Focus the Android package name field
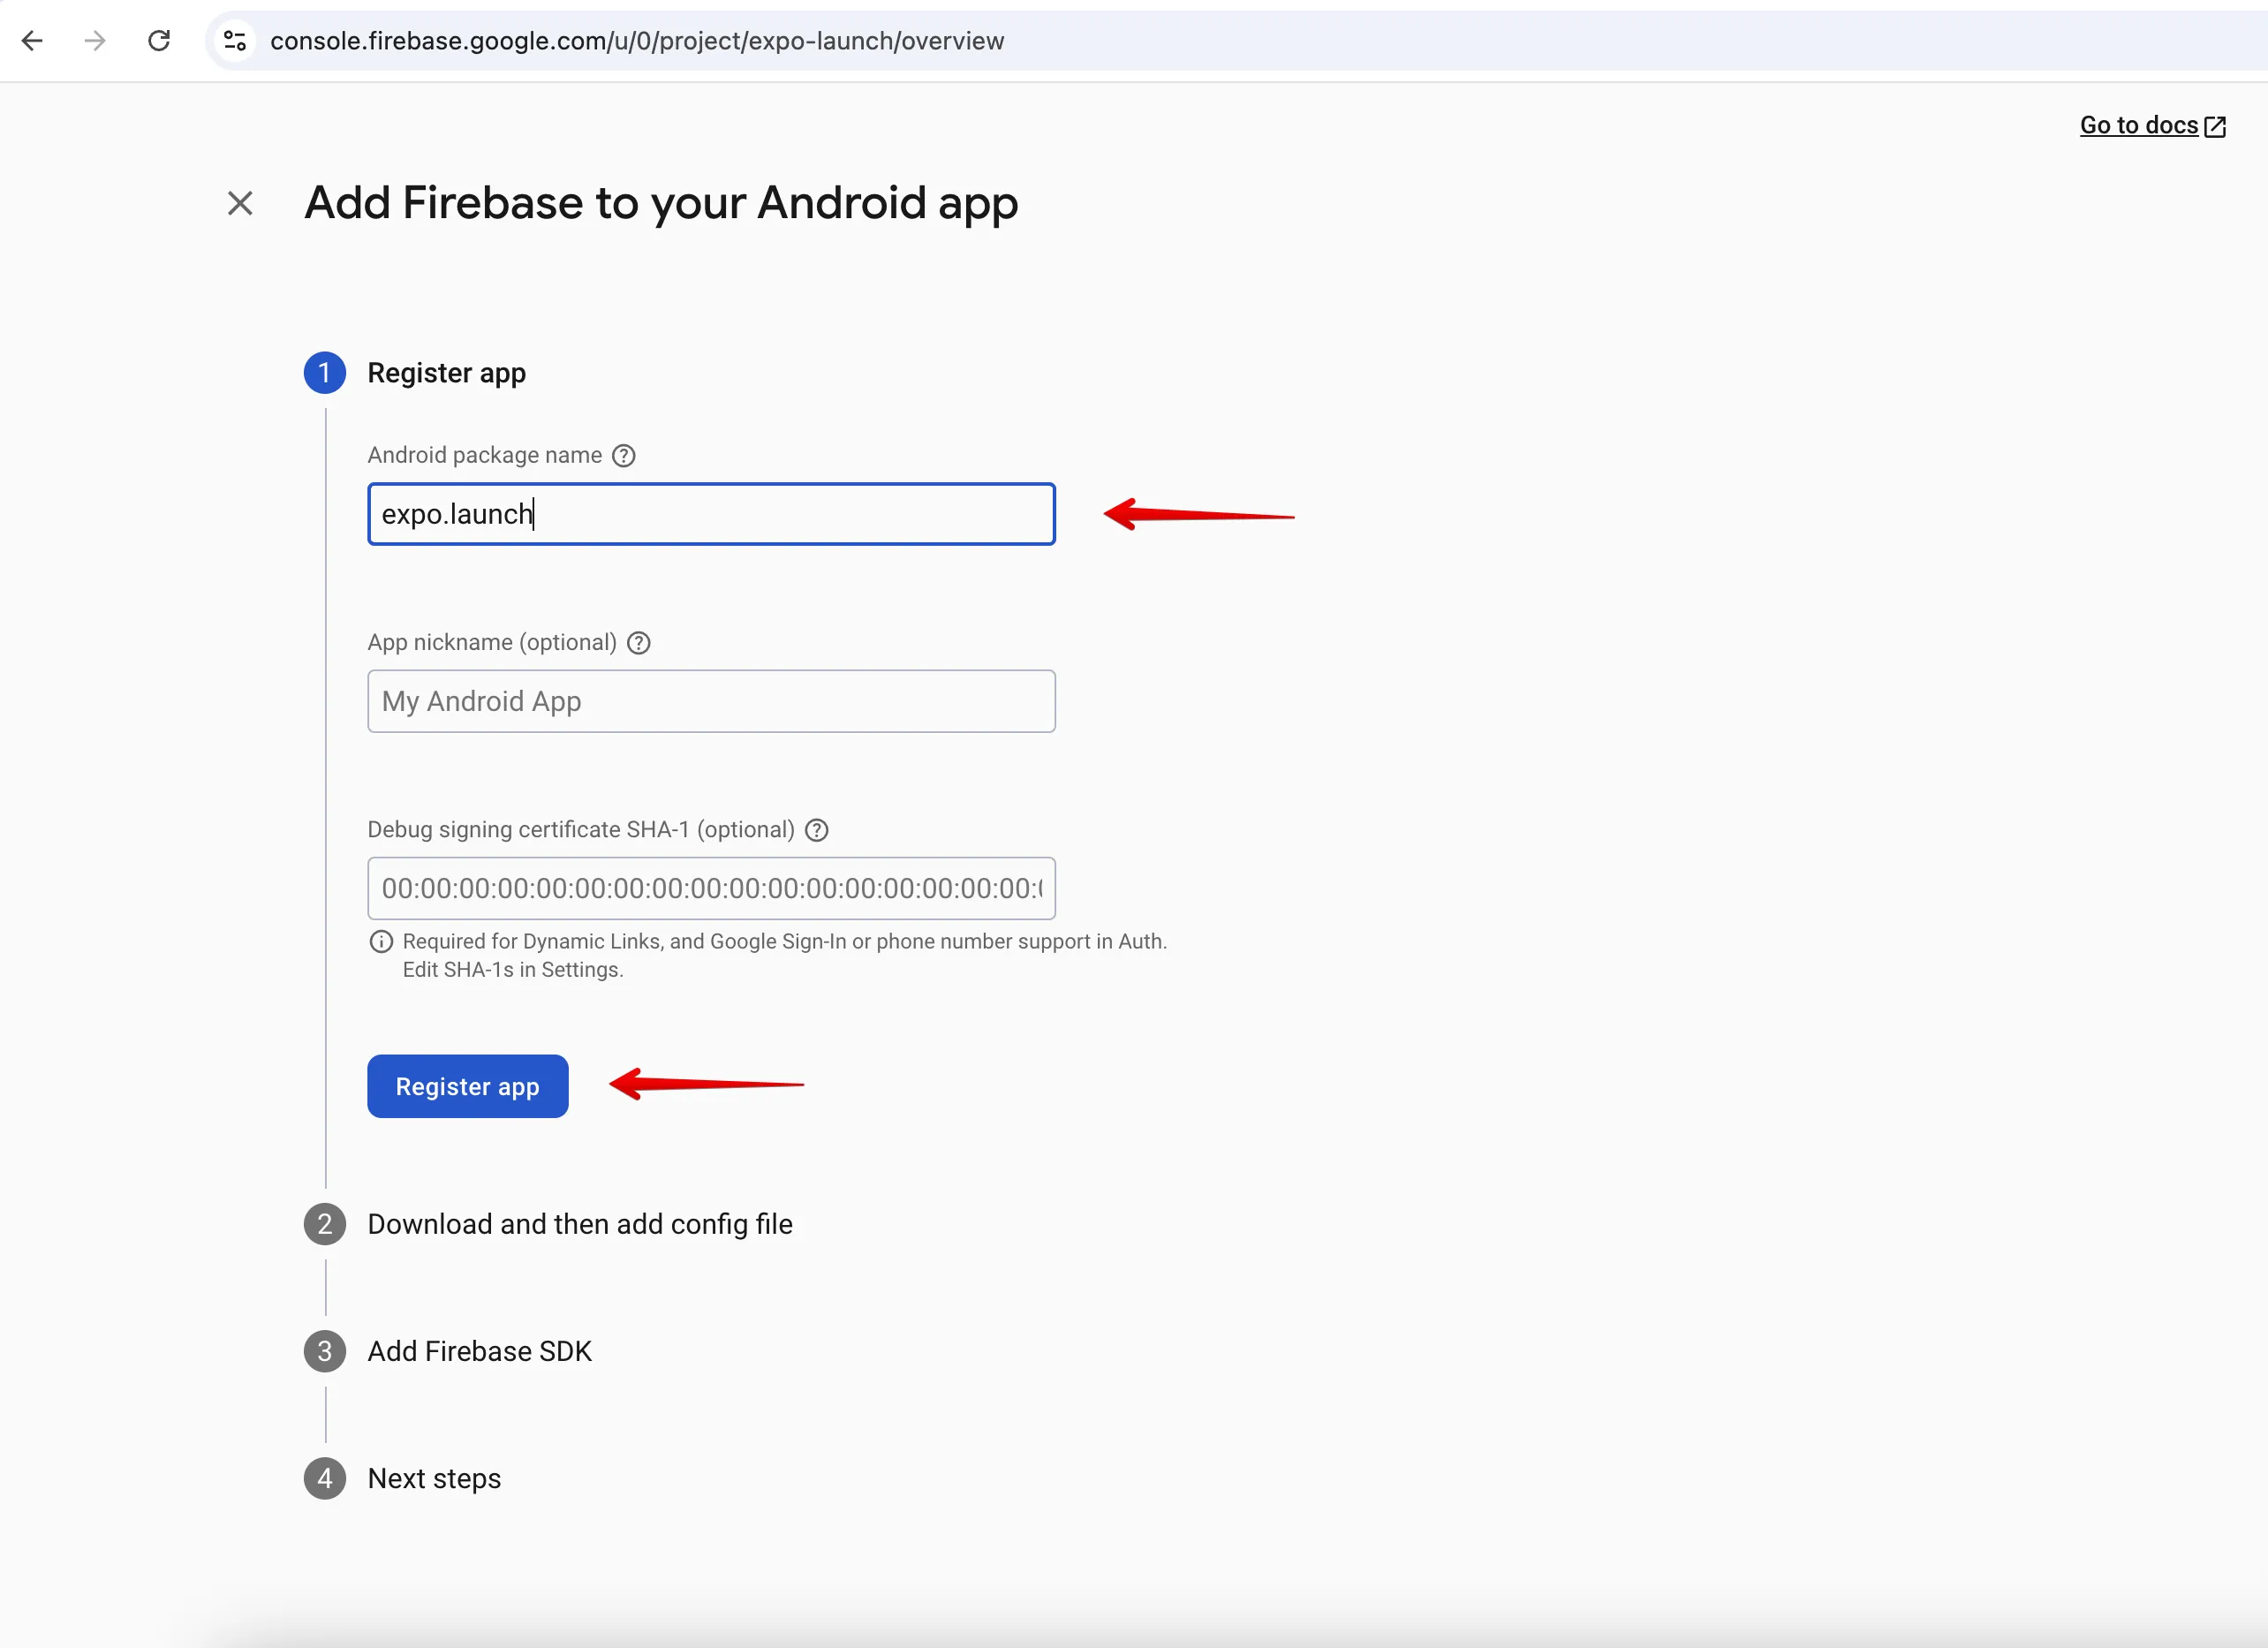 (711, 514)
